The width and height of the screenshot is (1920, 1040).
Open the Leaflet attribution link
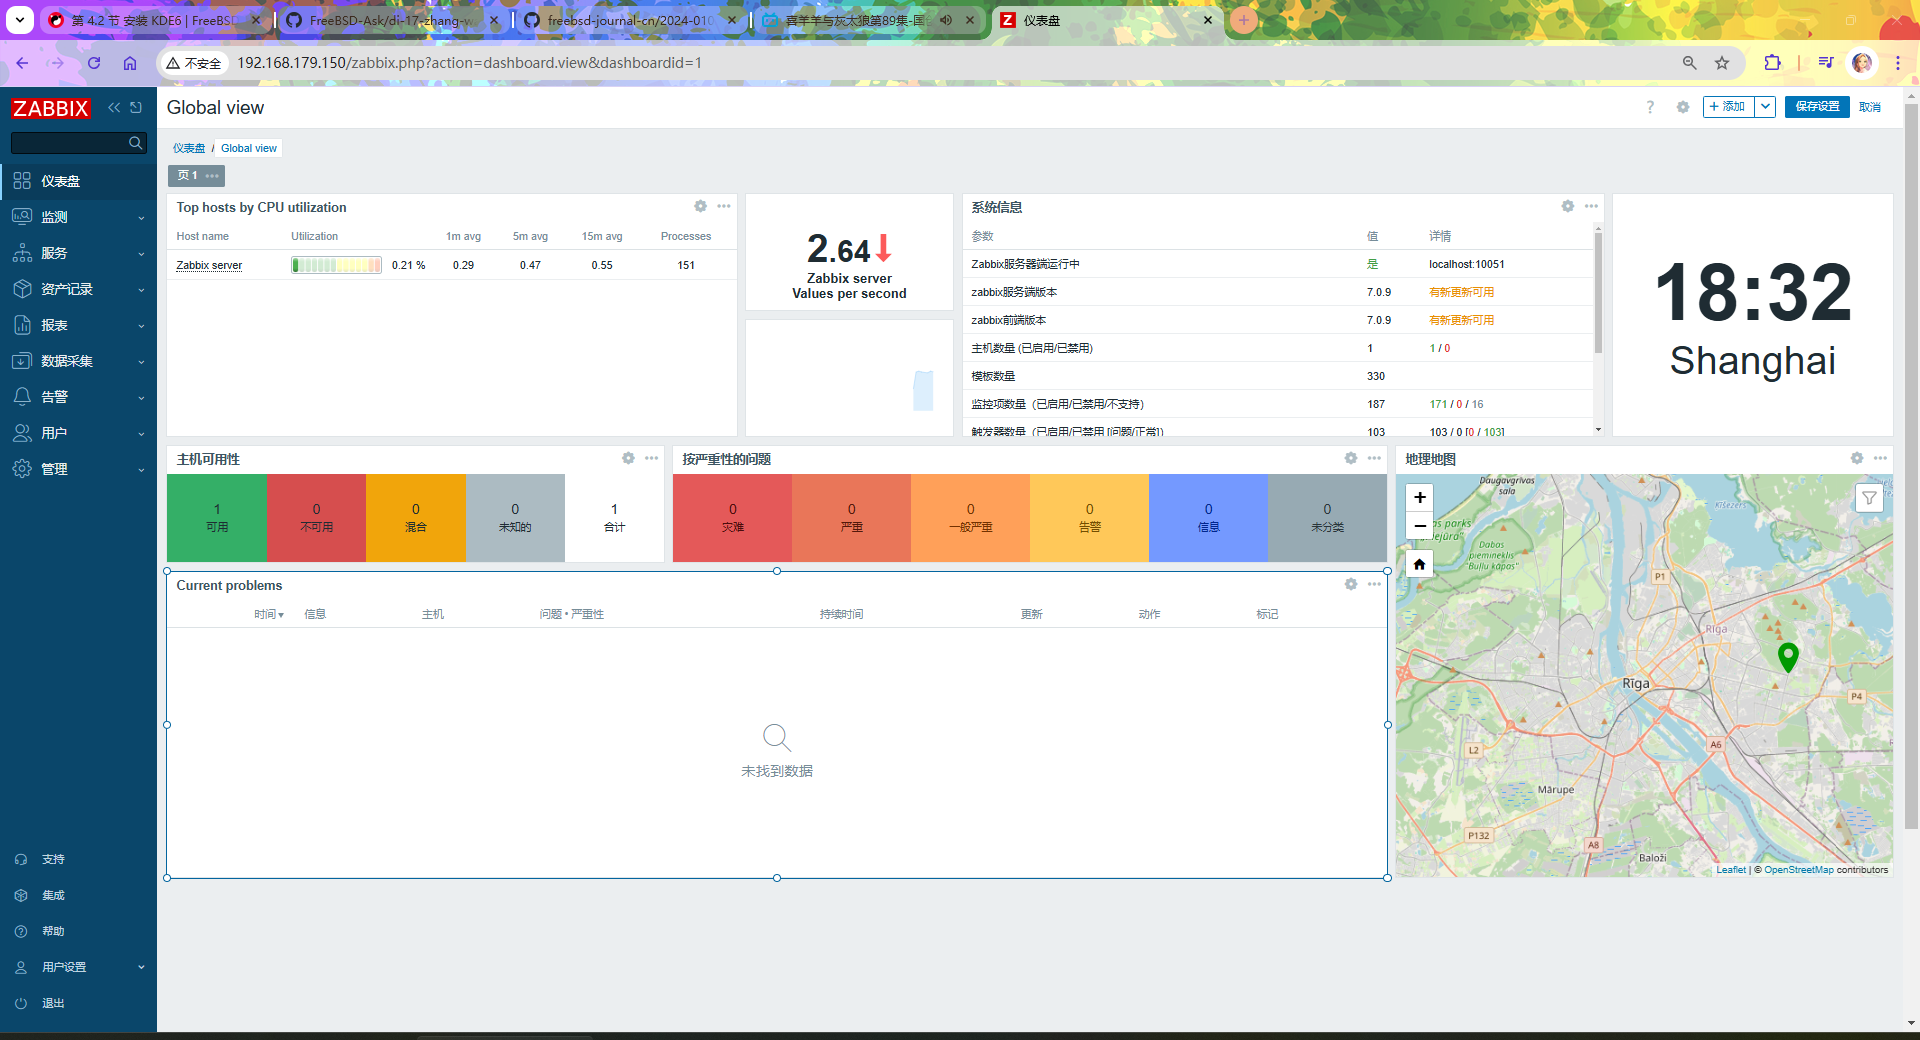[x=1731, y=870]
